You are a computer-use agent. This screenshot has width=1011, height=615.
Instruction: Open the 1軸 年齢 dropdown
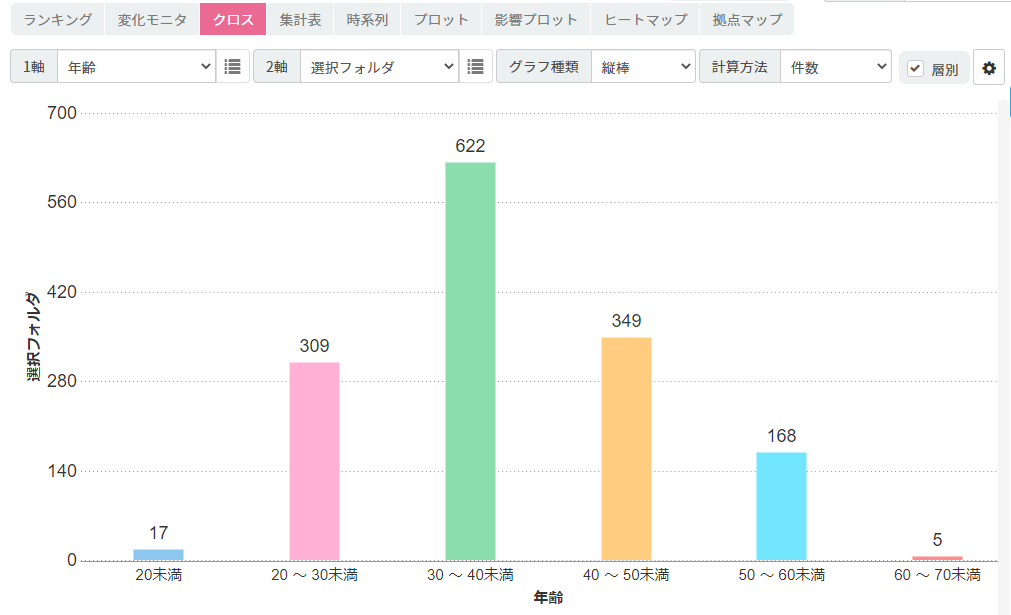coord(136,67)
